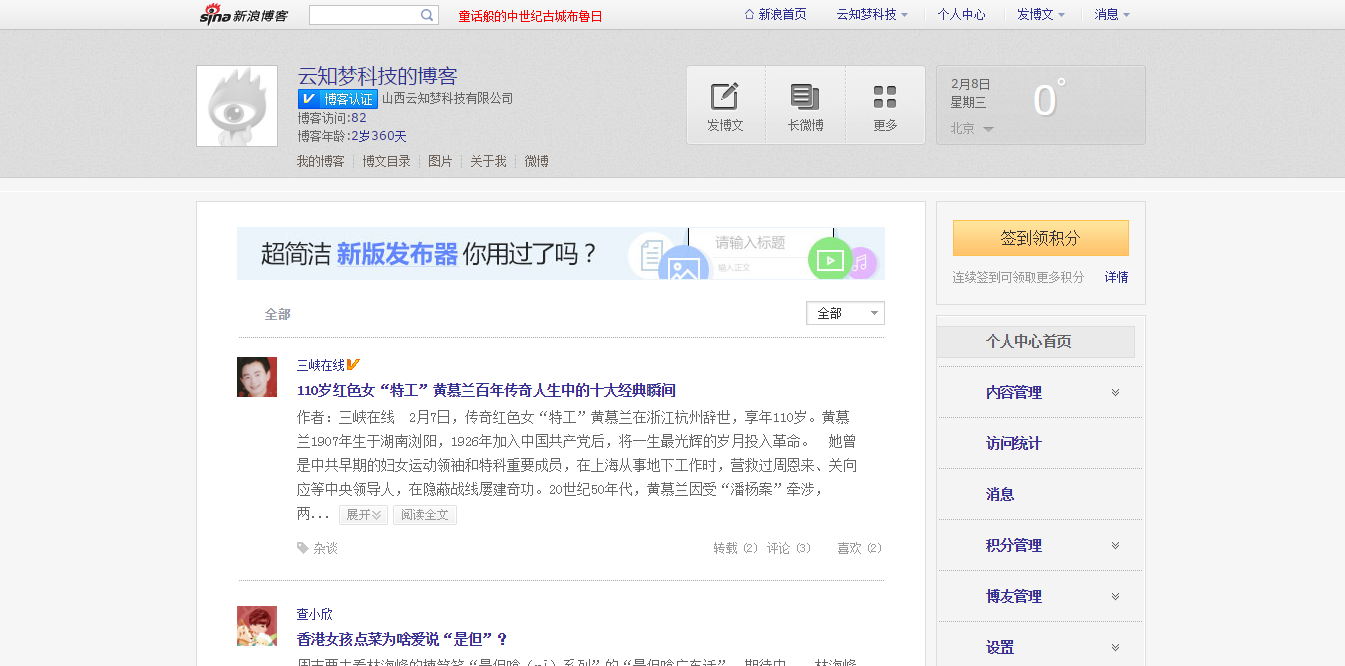Click 转载 (2) on first post
This screenshot has width=1345, height=666.
736,548
